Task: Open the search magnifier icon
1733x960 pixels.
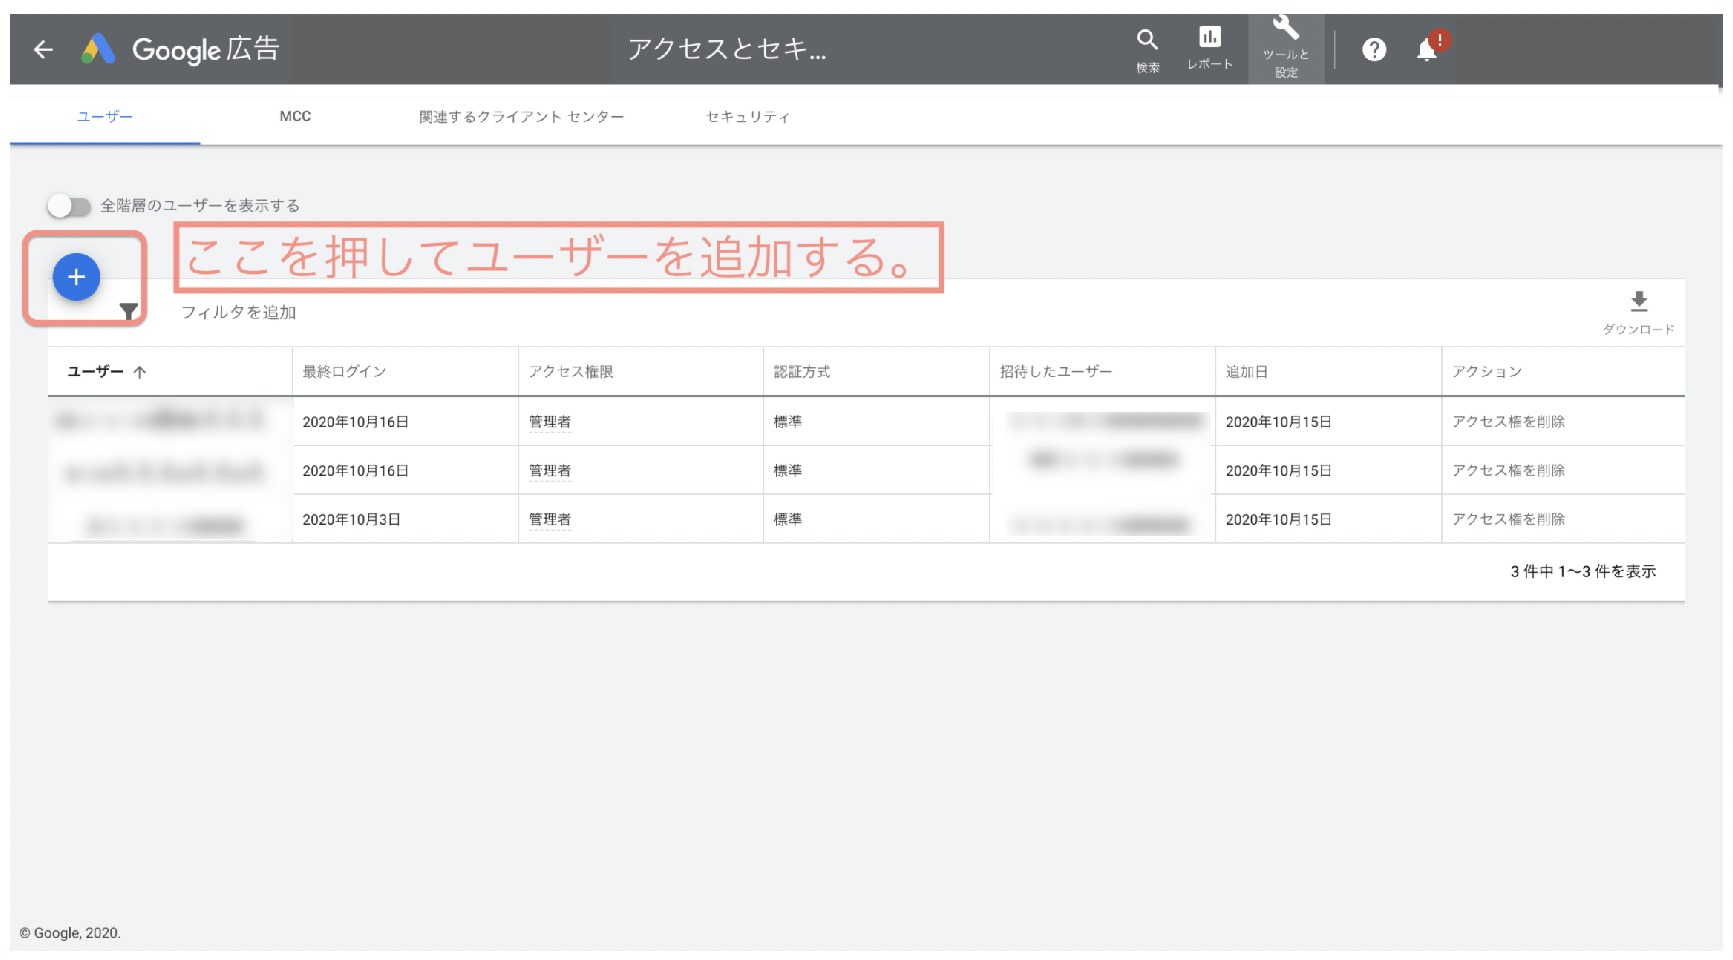Action: click(1147, 40)
